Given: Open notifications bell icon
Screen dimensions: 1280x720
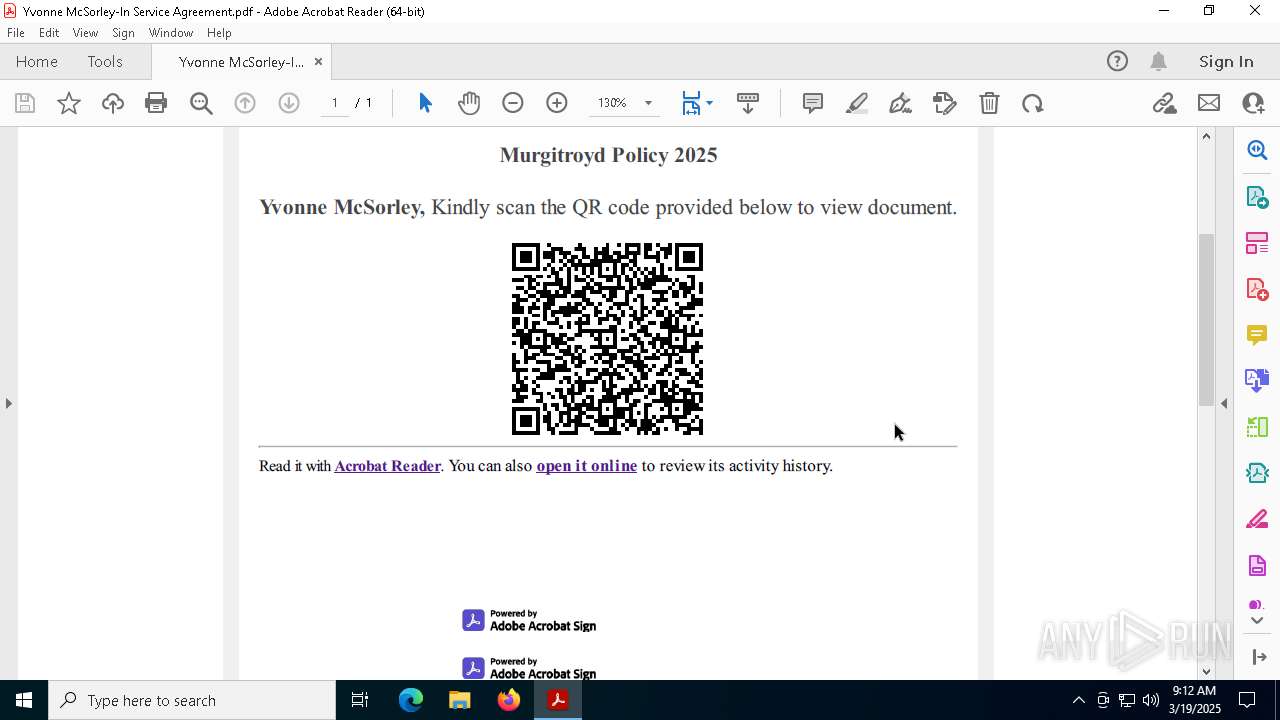Looking at the screenshot, I should pos(1158,61).
